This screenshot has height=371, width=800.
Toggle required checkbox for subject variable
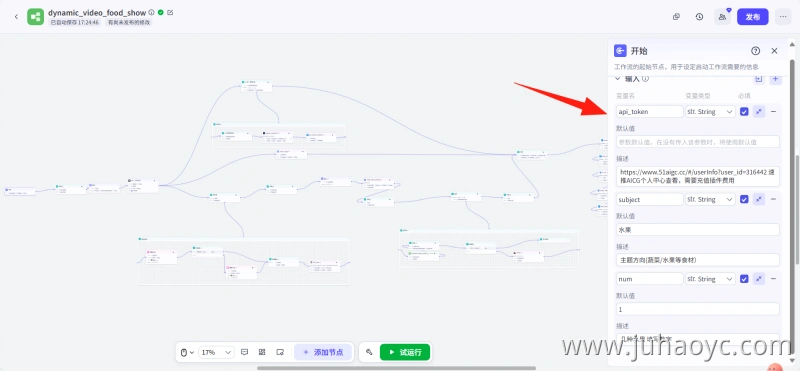click(744, 199)
